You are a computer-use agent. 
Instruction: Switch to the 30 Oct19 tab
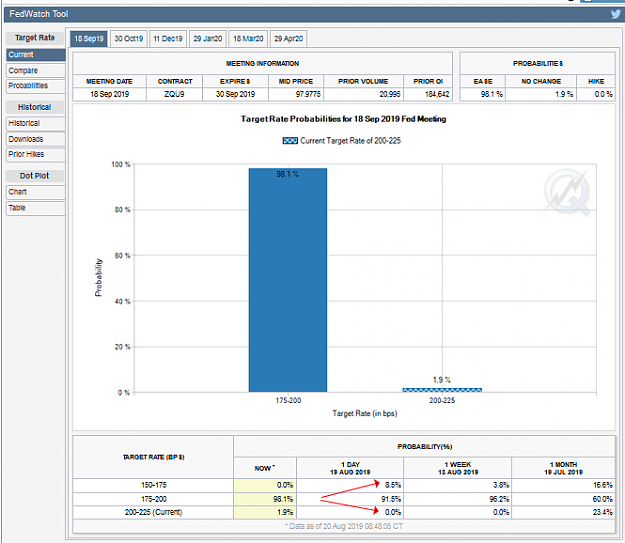coord(129,39)
